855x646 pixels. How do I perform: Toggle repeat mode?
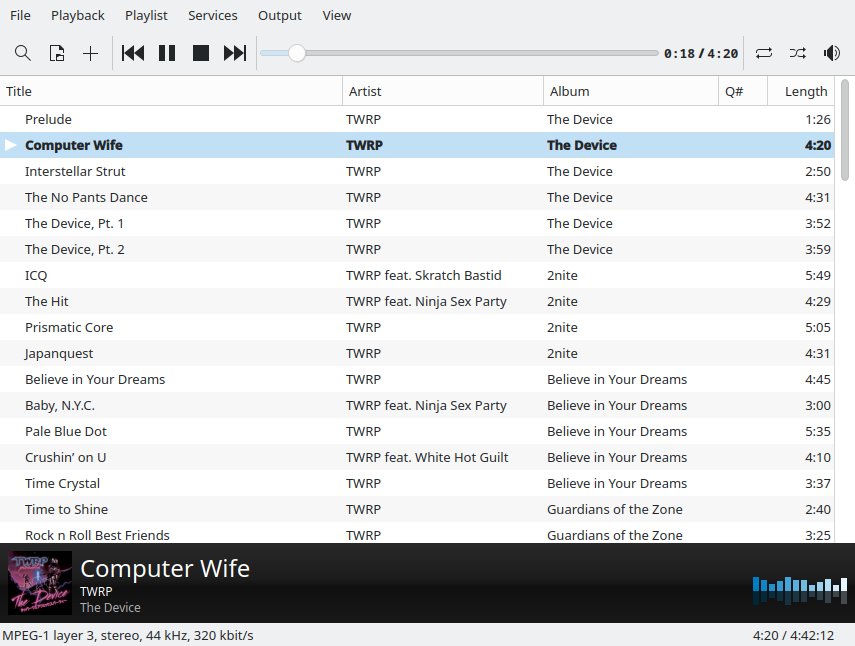(764, 53)
